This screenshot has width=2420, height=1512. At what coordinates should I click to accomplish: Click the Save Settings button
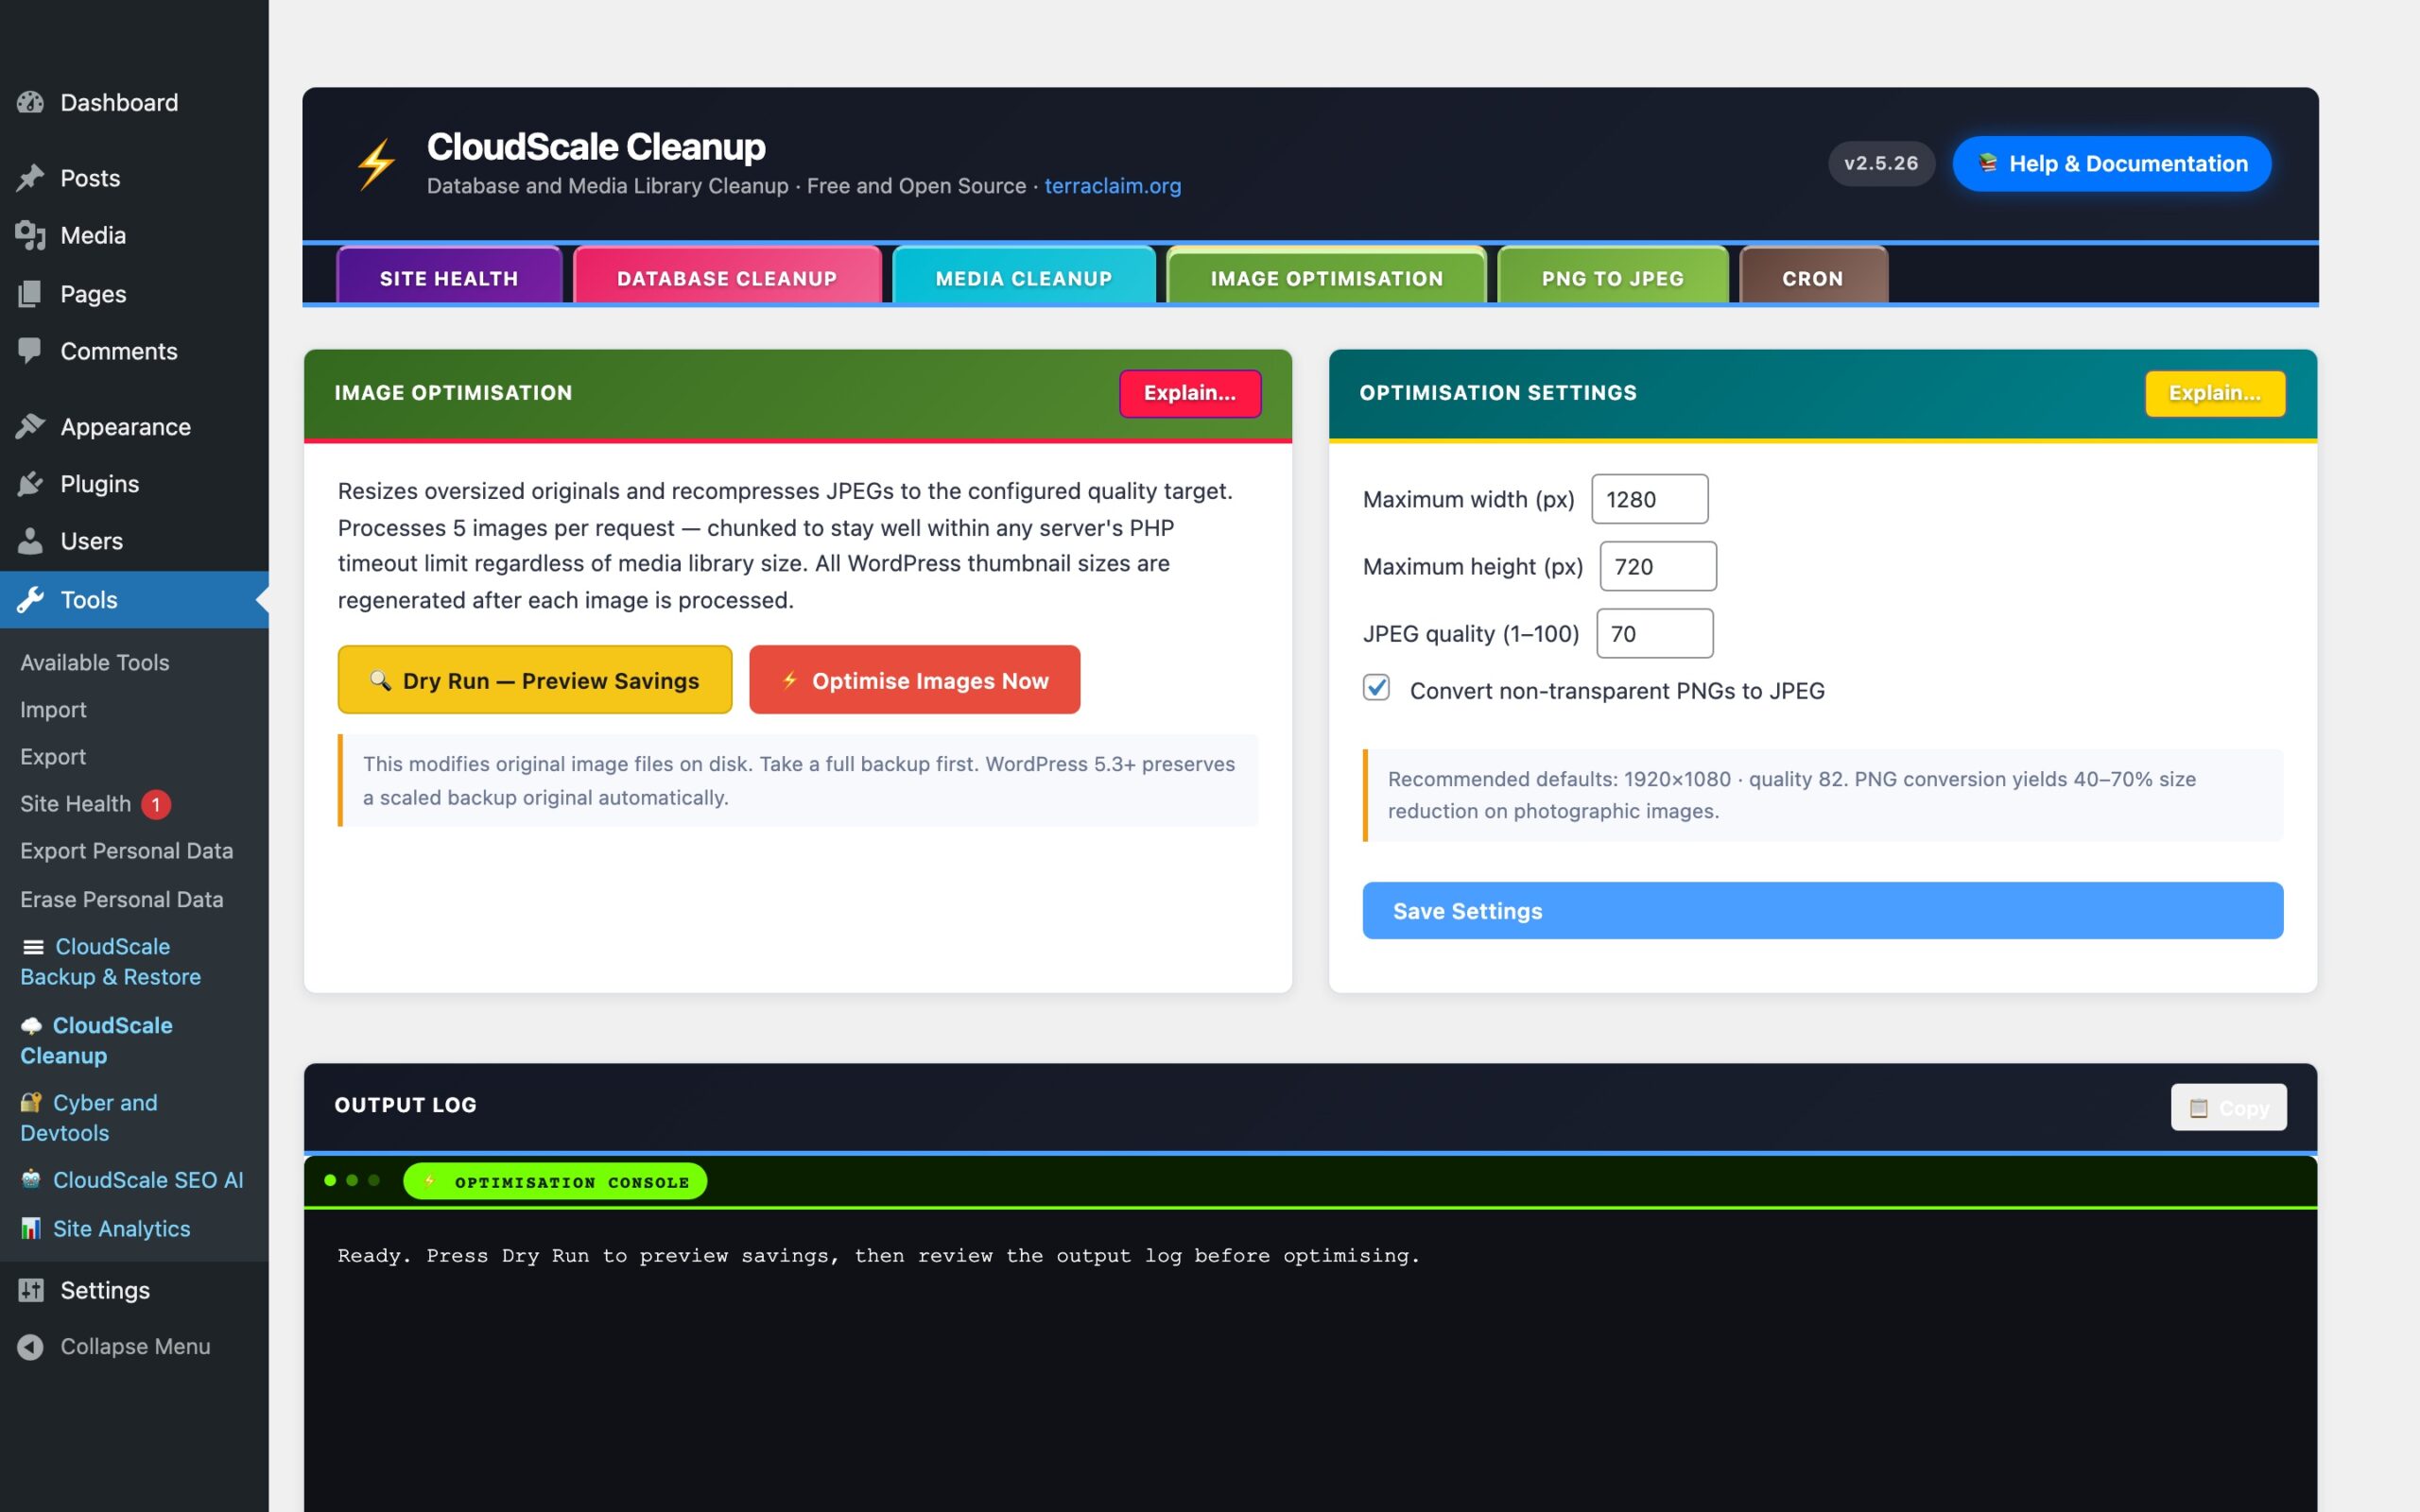(1822, 910)
